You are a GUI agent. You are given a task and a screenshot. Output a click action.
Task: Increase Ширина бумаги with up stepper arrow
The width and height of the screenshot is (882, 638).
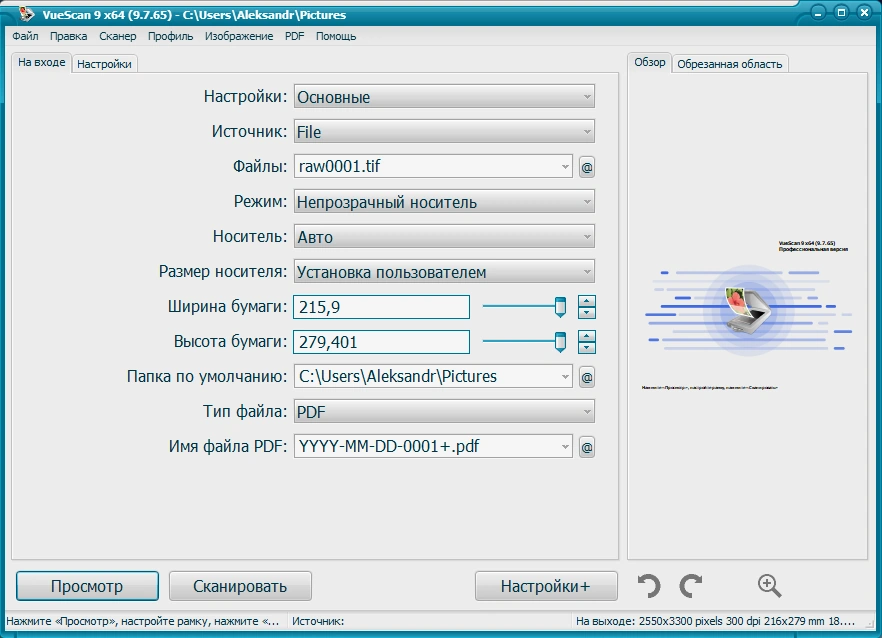[587, 302]
